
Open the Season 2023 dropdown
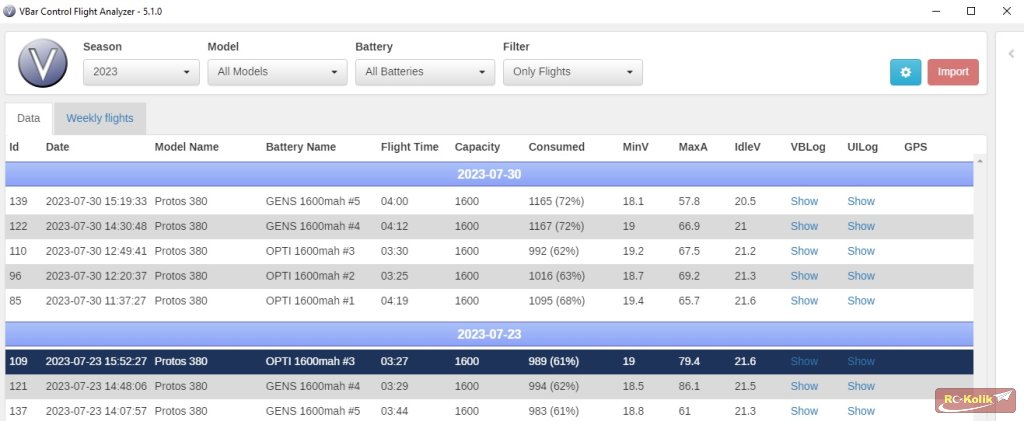(142, 72)
